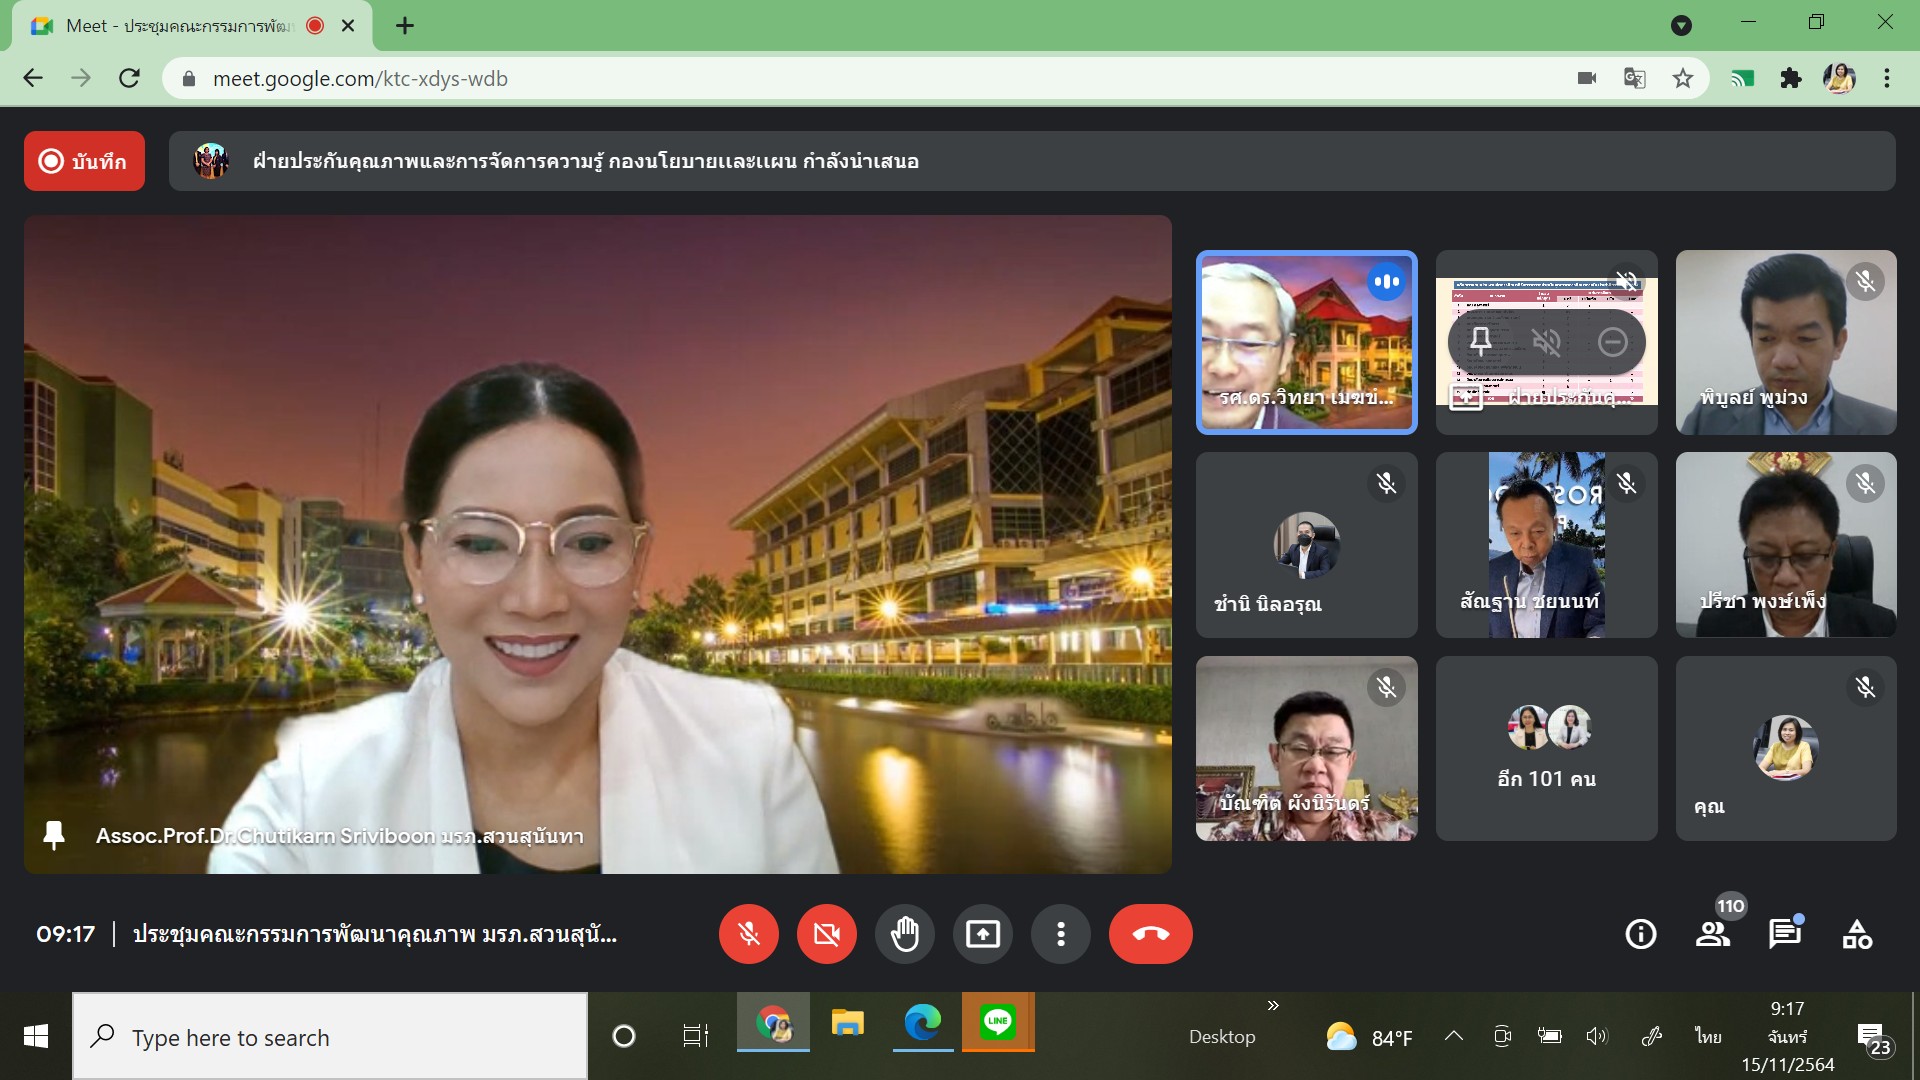1920x1080 pixels.
Task: Show the participants list with 110 badge
Action: coord(1713,934)
